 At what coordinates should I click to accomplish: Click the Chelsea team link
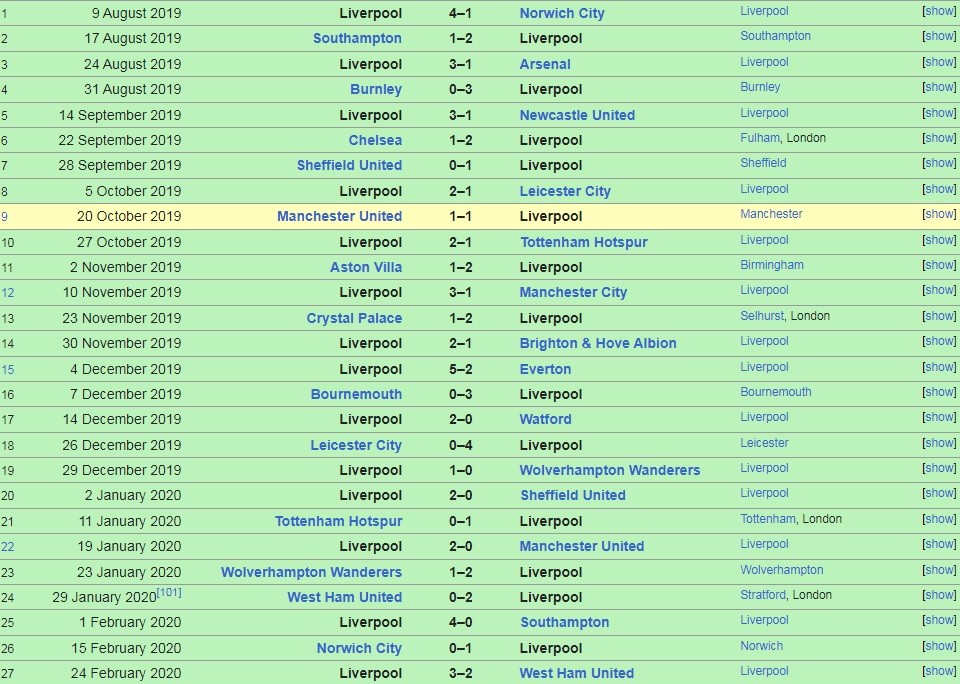(x=375, y=140)
